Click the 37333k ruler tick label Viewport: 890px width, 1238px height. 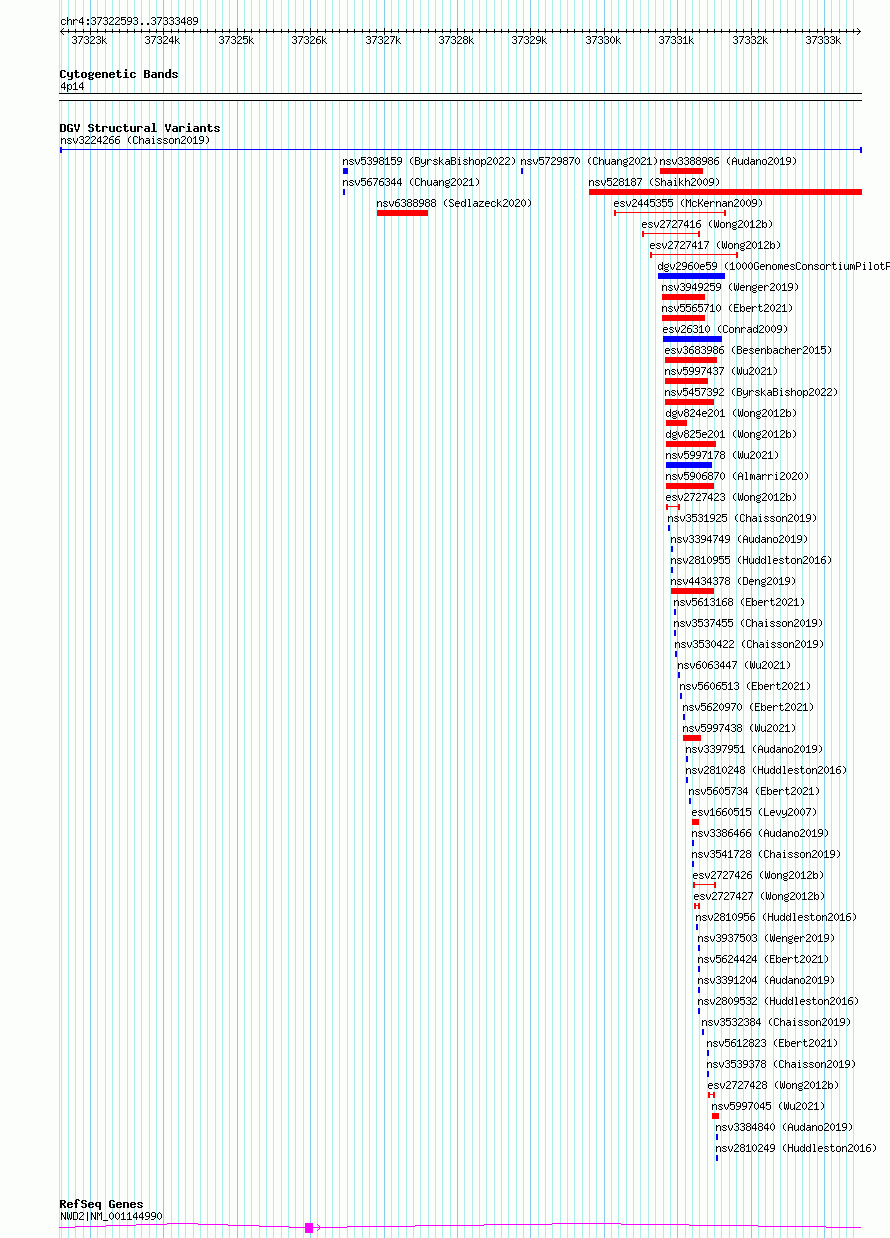[823, 40]
